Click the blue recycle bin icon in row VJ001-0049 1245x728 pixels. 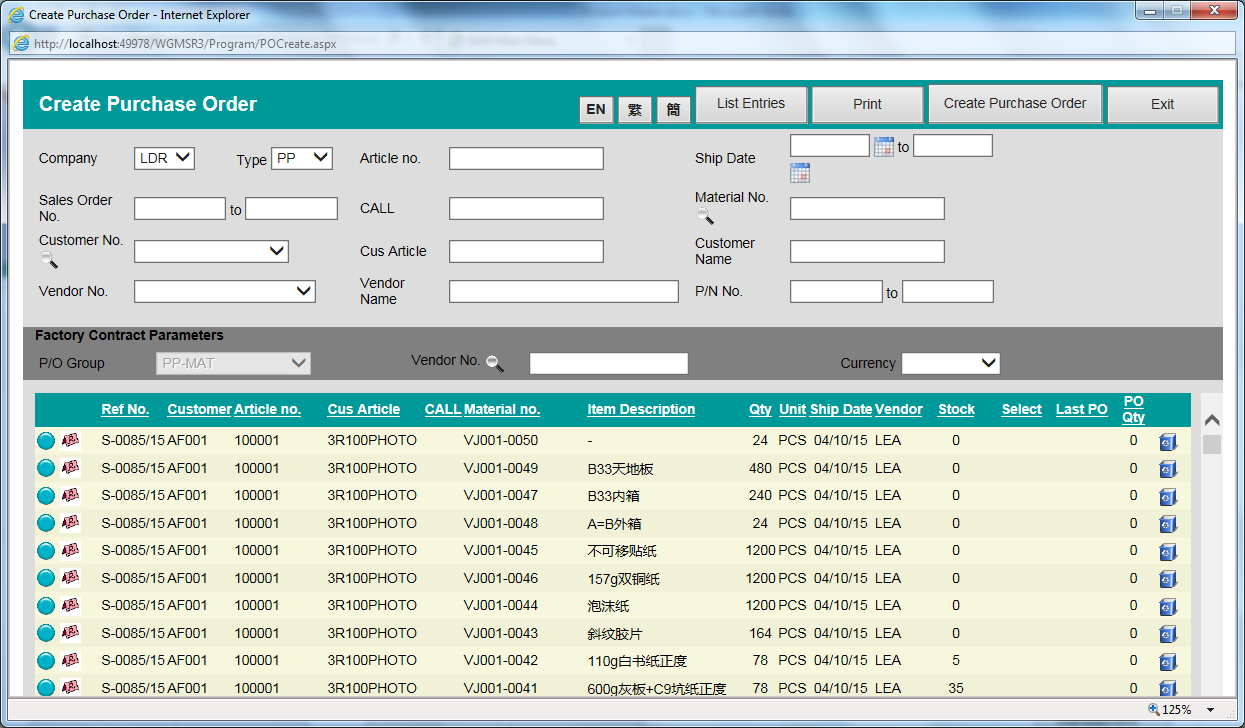tap(1168, 469)
